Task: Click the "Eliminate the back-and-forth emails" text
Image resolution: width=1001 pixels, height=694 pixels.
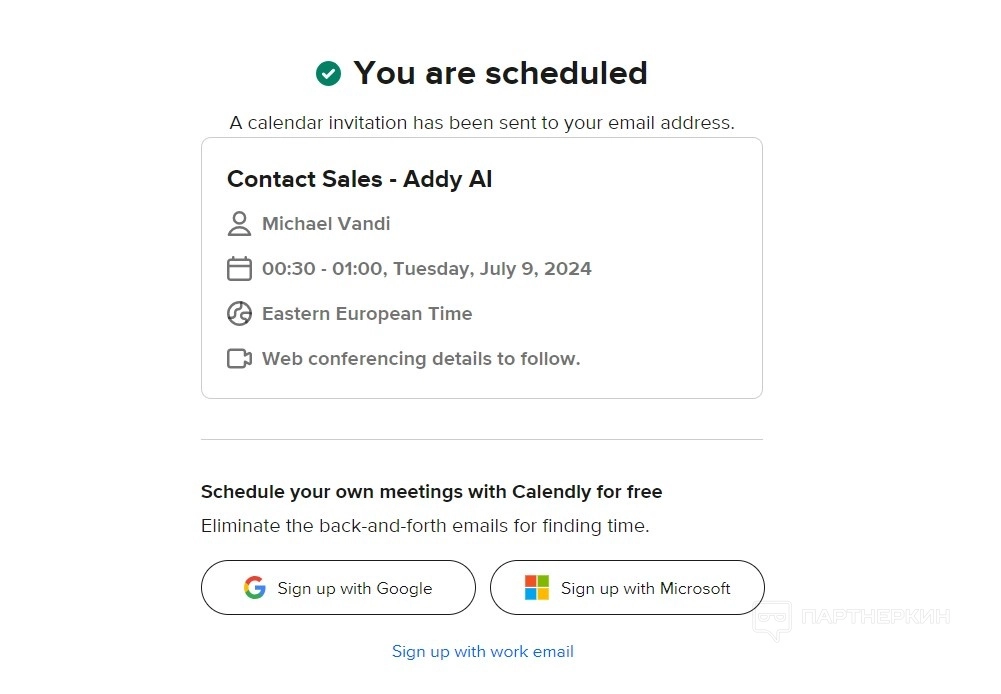Action: tap(425, 526)
